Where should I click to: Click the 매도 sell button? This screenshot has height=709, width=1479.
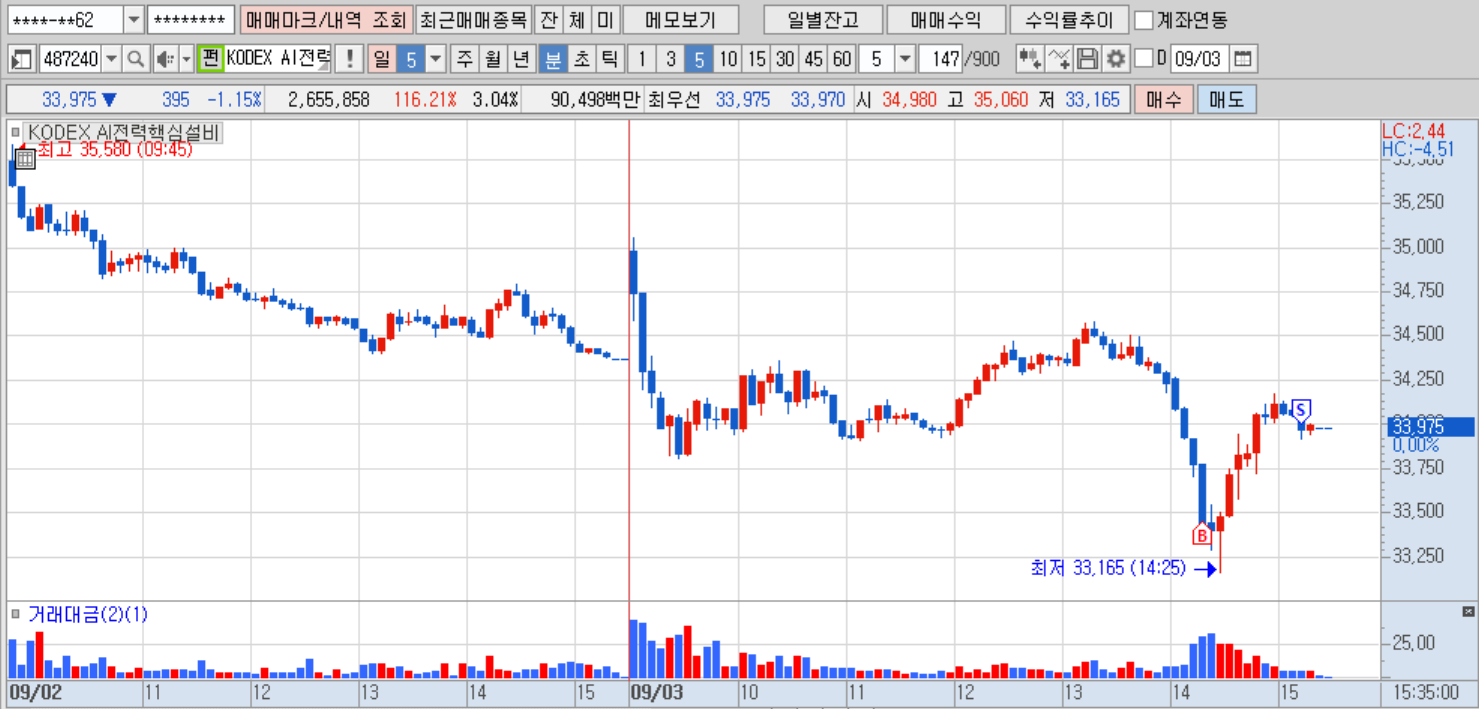[1227, 100]
